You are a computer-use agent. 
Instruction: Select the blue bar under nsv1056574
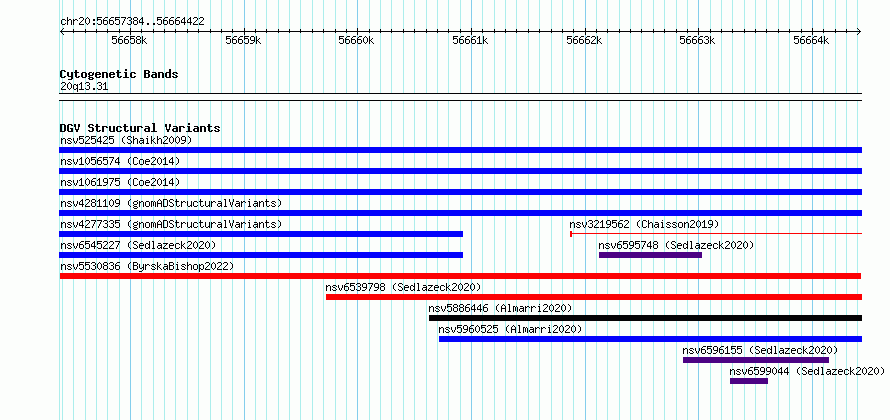(460, 171)
